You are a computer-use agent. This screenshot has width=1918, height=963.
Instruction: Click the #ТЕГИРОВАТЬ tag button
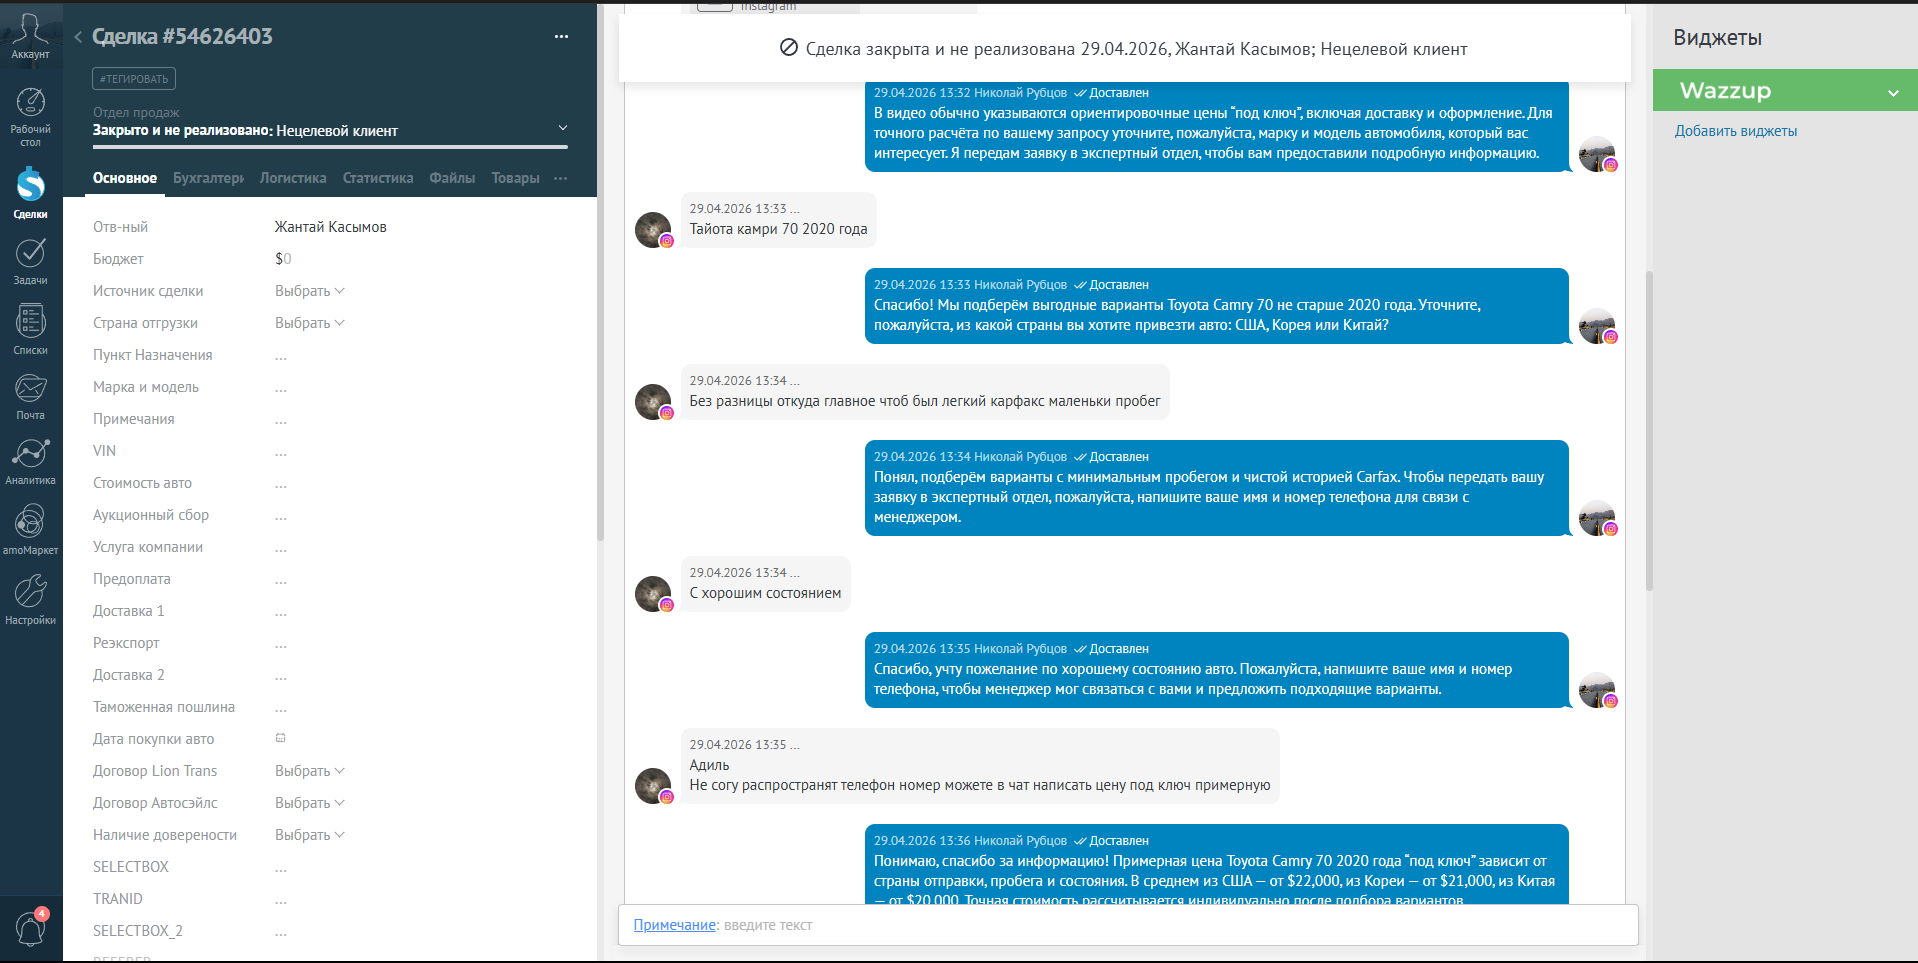tap(134, 79)
